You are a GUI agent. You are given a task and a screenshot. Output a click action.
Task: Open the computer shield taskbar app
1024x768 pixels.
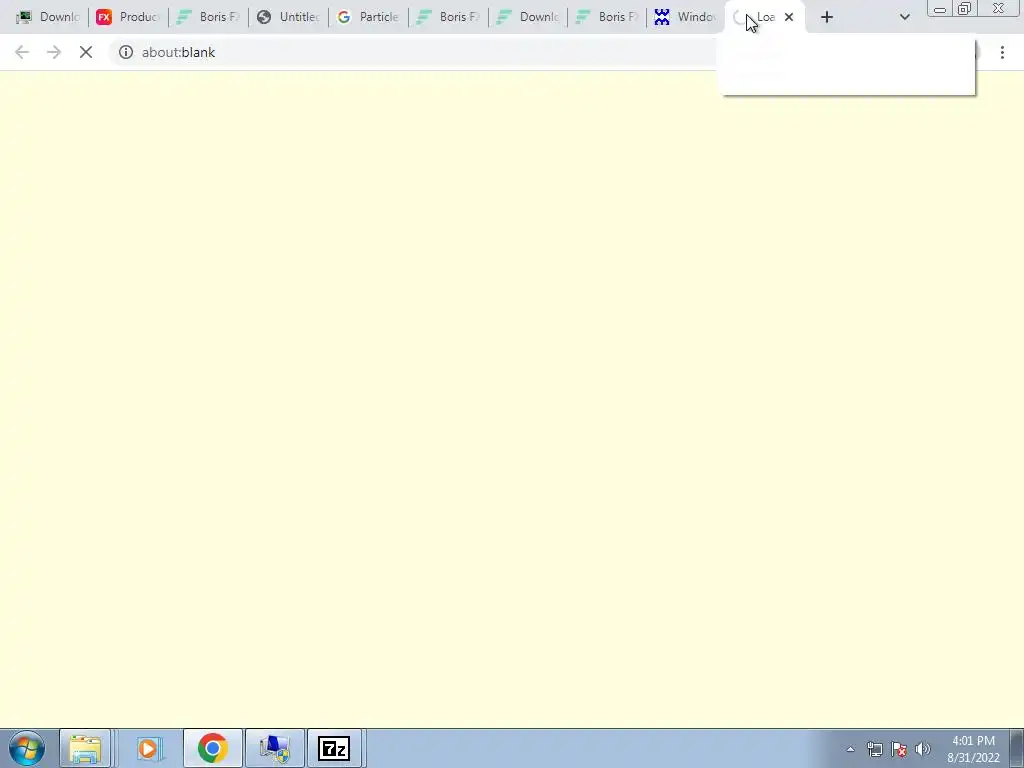click(x=274, y=748)
